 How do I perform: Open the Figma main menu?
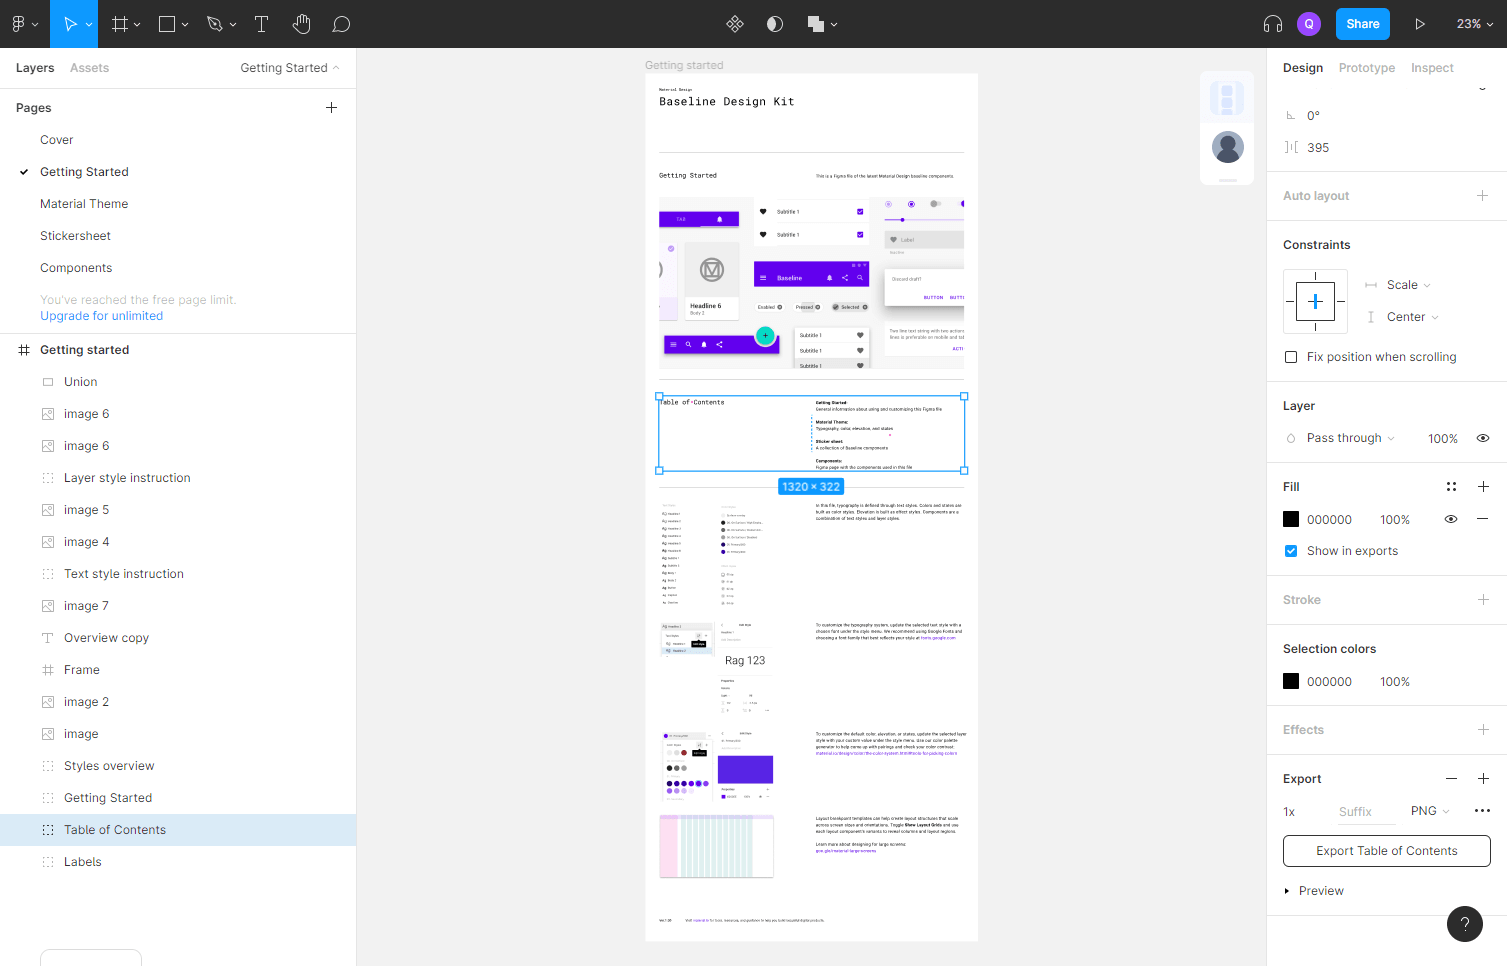[24, 24]
